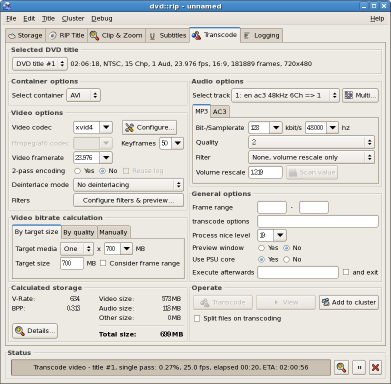Viewport: 391px width, 384px height.
Task: Select Yes for 2-pass encoding
Action: (77, 171)
